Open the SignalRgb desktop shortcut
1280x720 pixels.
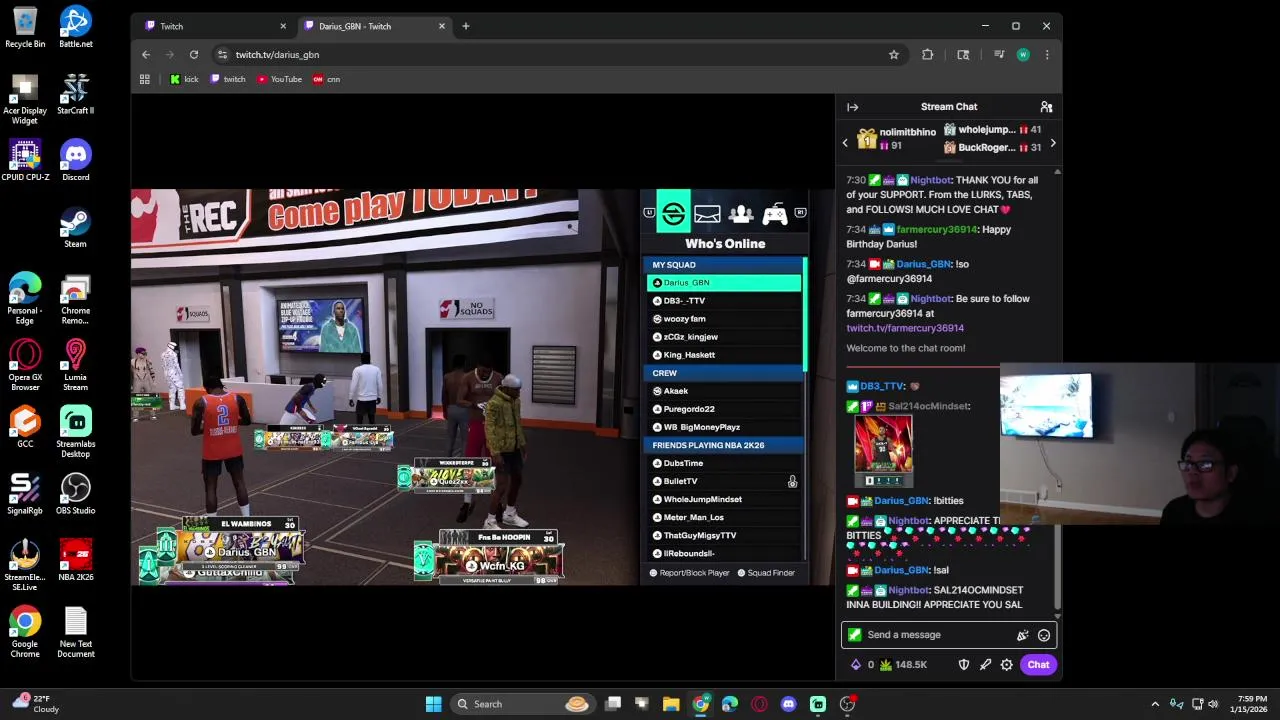click(25, 494)
